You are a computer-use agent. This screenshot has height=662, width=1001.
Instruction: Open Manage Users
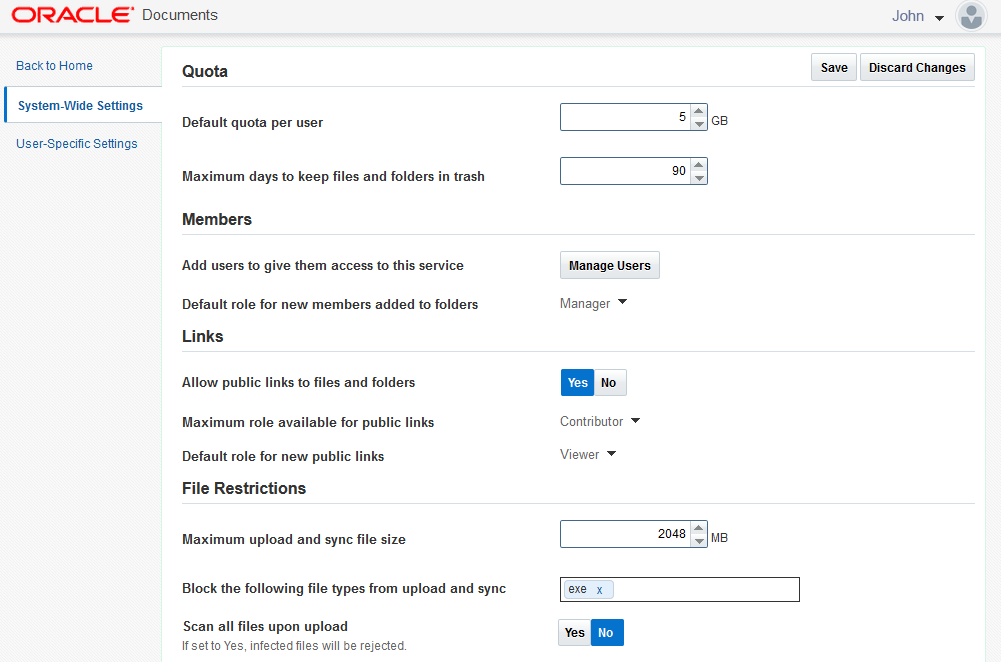[x=609, y=265]
